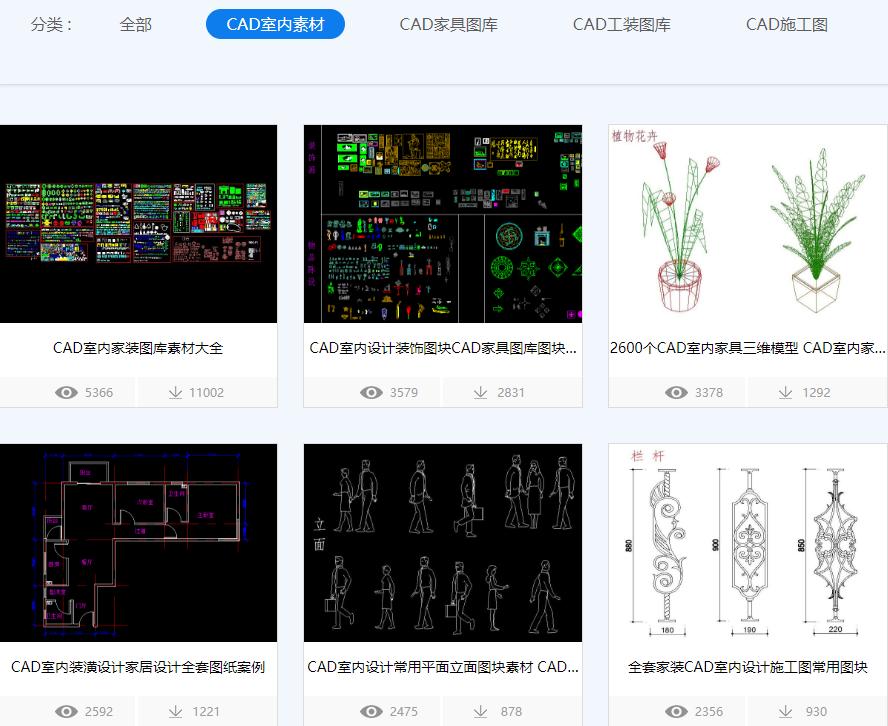
Task: Open the 全套家装CAD室内设计施工图常用图块 link
Action: tap(747, 668)
